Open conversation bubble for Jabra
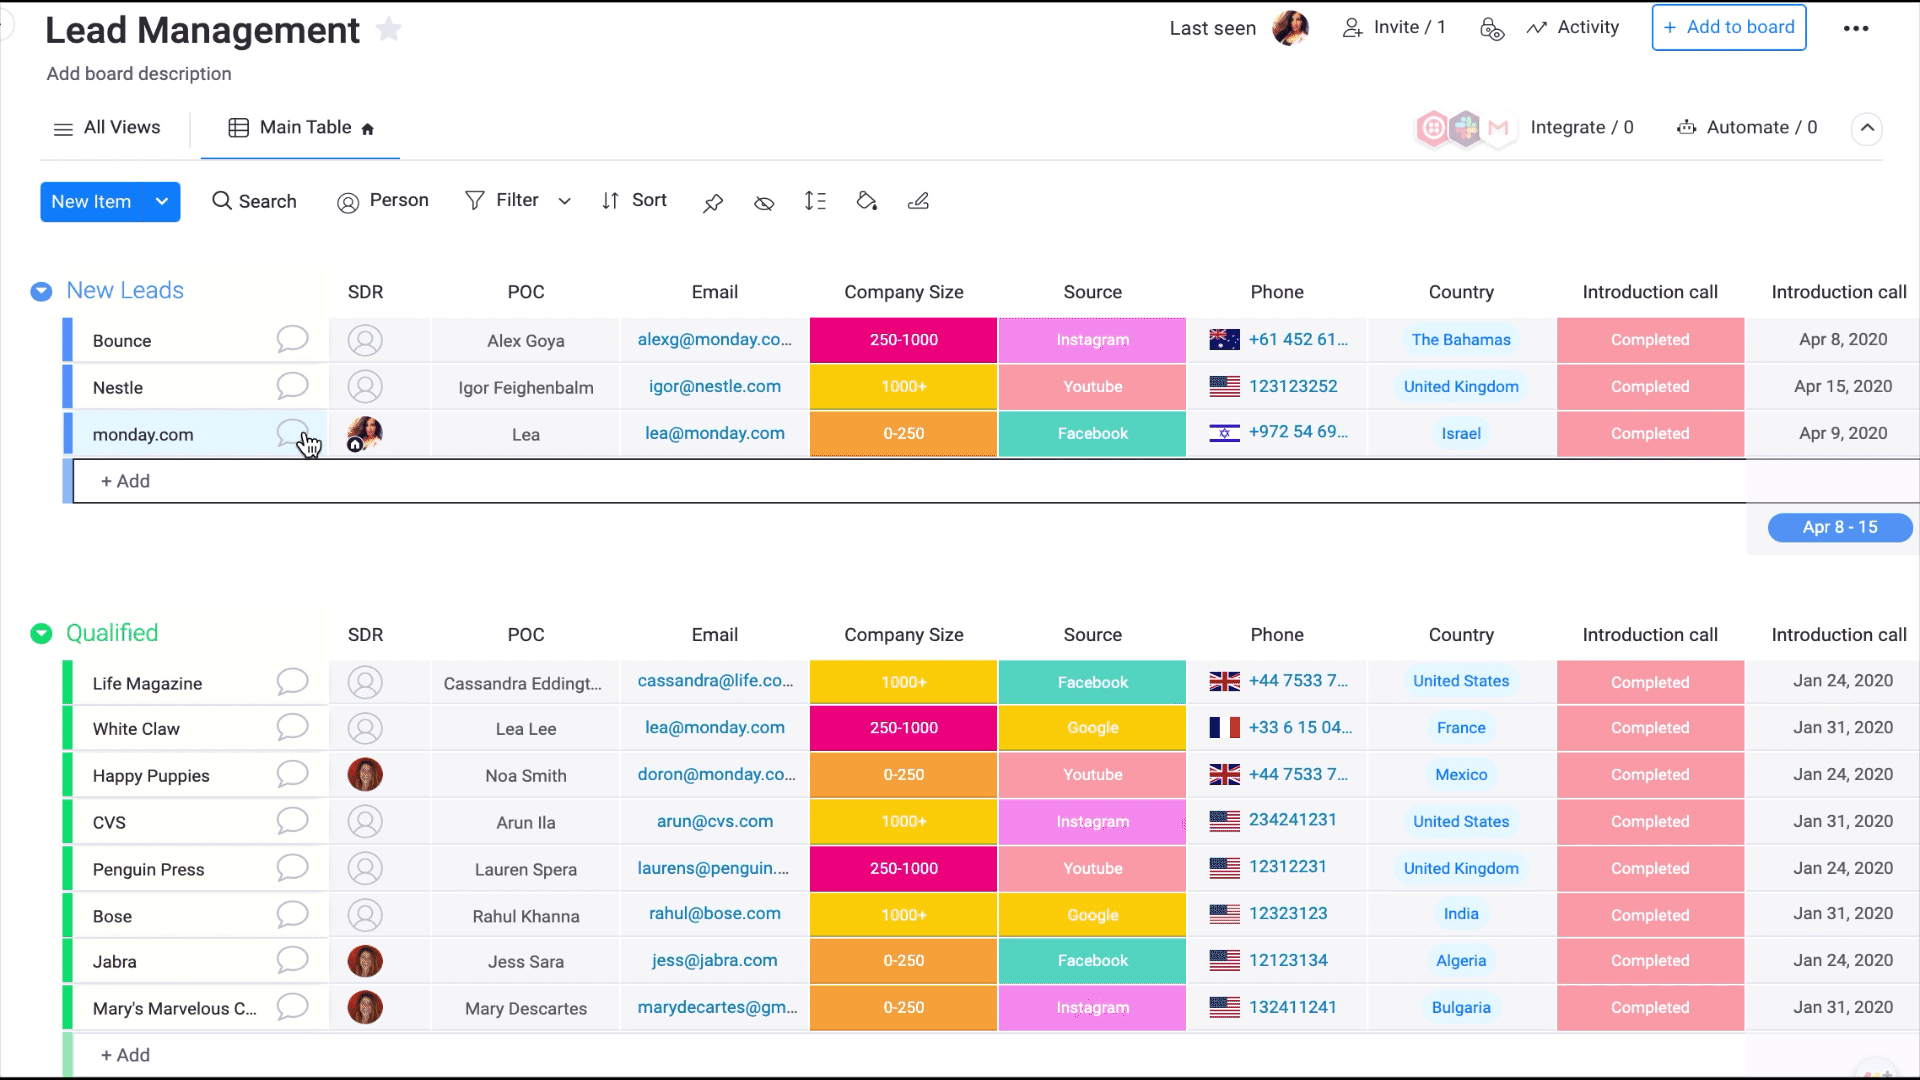 [292, 960]
